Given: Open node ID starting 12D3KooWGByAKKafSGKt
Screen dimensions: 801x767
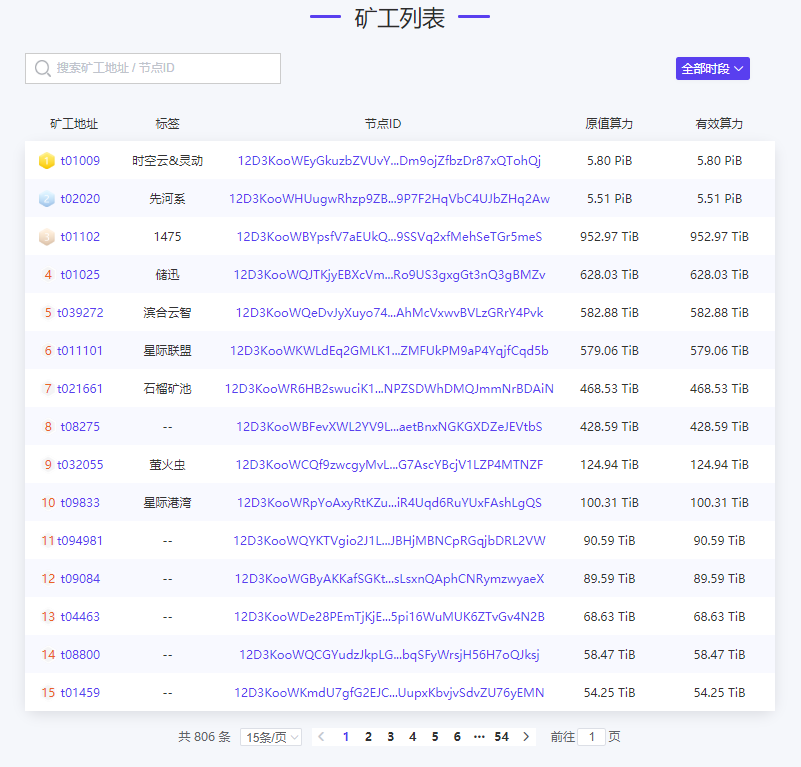Looking at the screenshot, I should [389, 578].
